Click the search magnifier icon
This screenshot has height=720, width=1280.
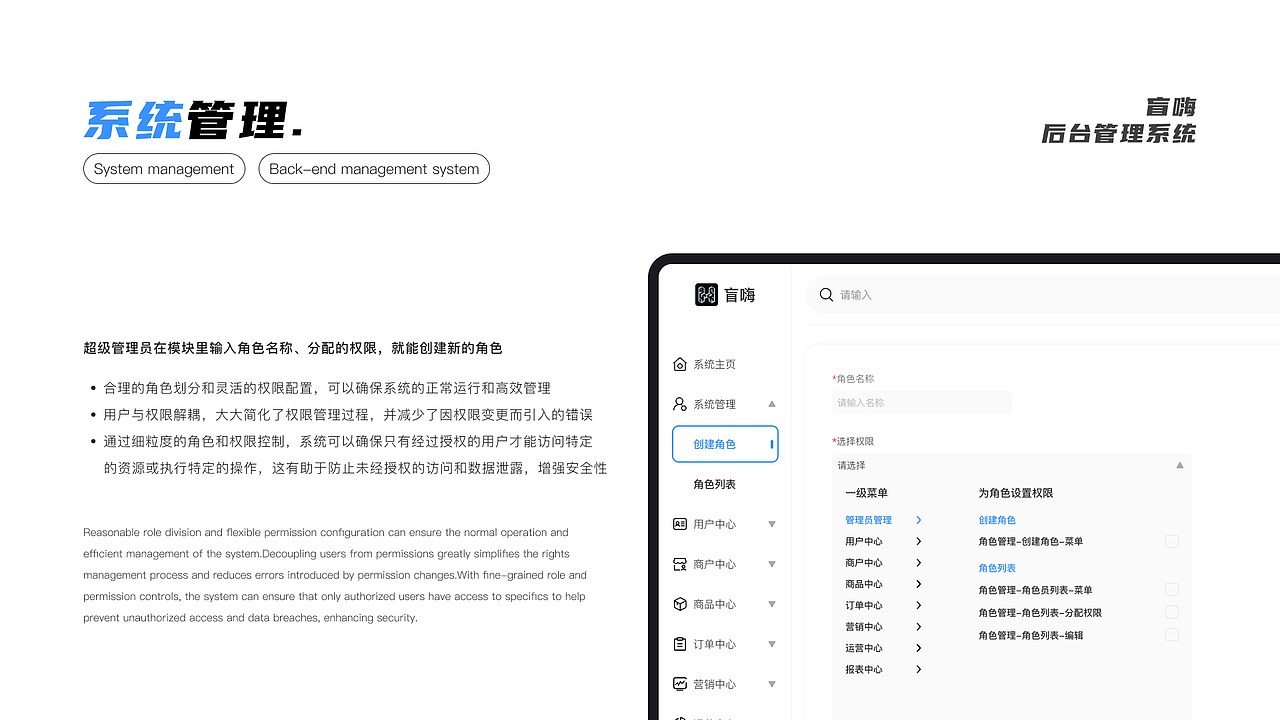(x=826, y=294)
